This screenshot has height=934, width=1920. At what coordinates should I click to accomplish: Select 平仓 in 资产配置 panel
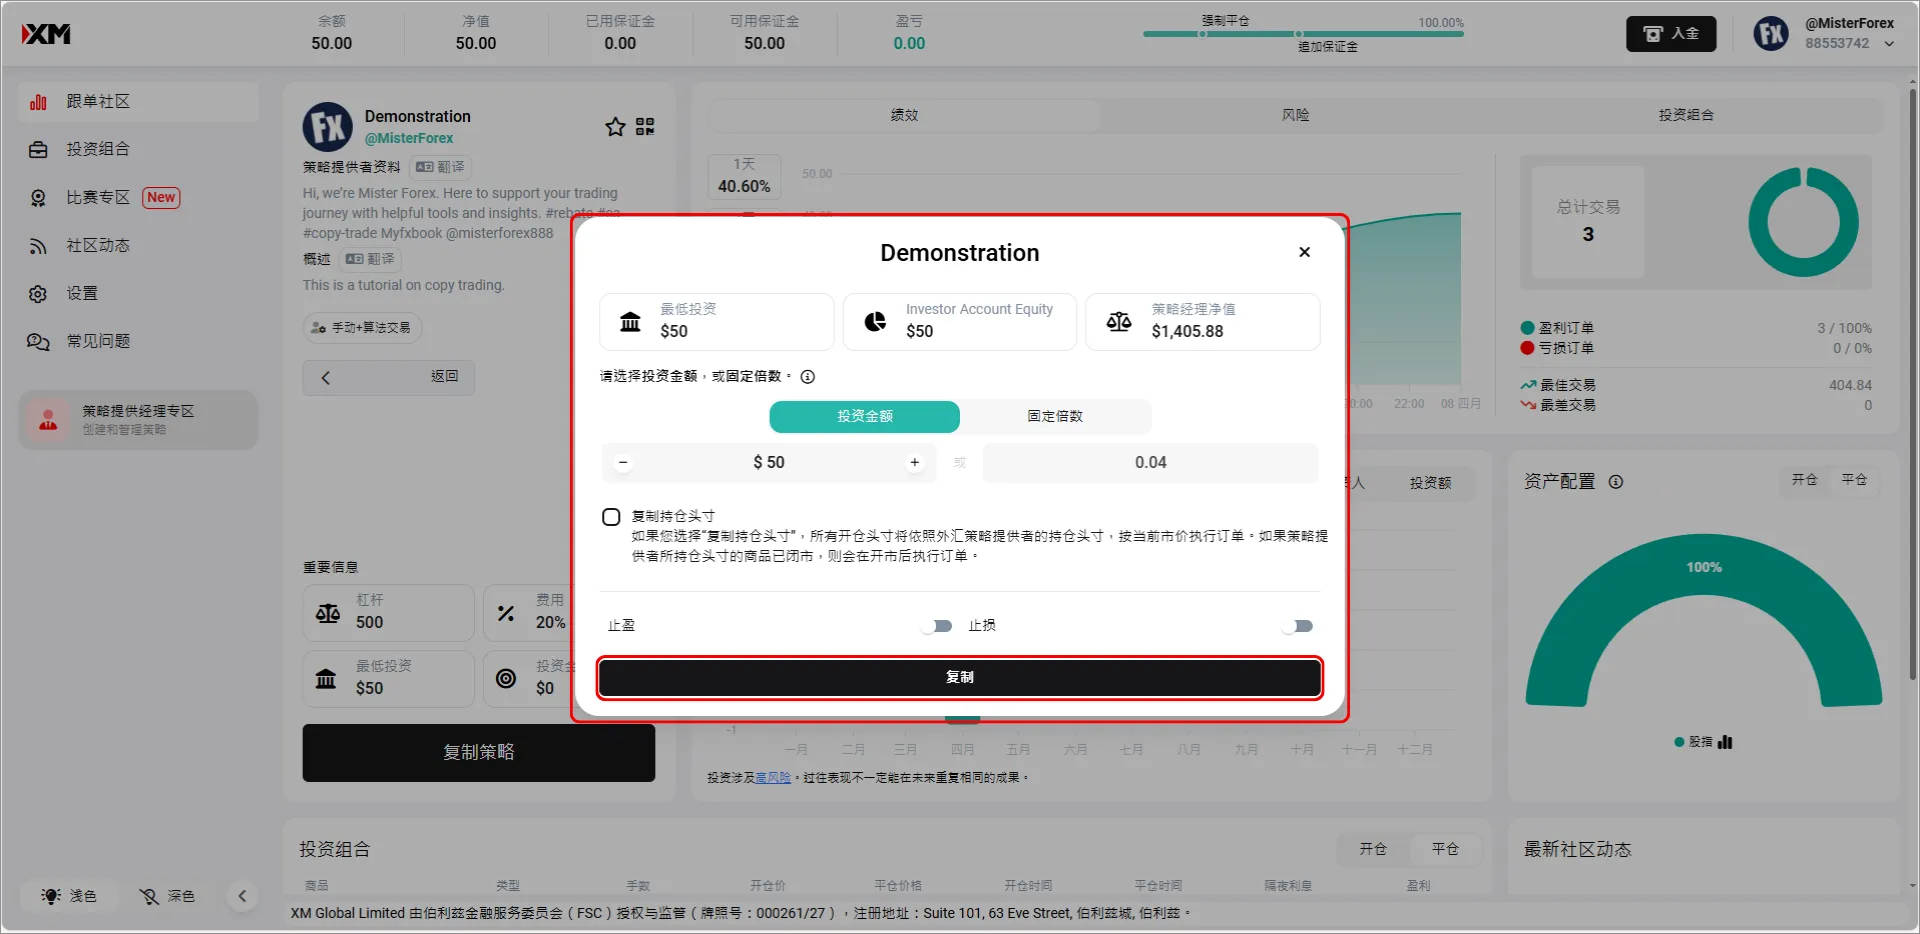[1854, 480]
